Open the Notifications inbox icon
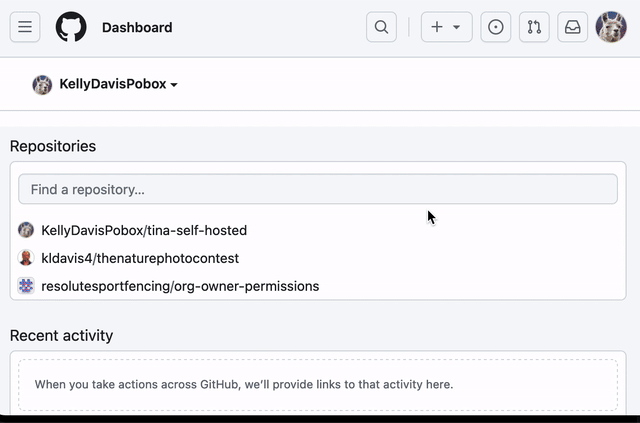 [x=572, y=27]
